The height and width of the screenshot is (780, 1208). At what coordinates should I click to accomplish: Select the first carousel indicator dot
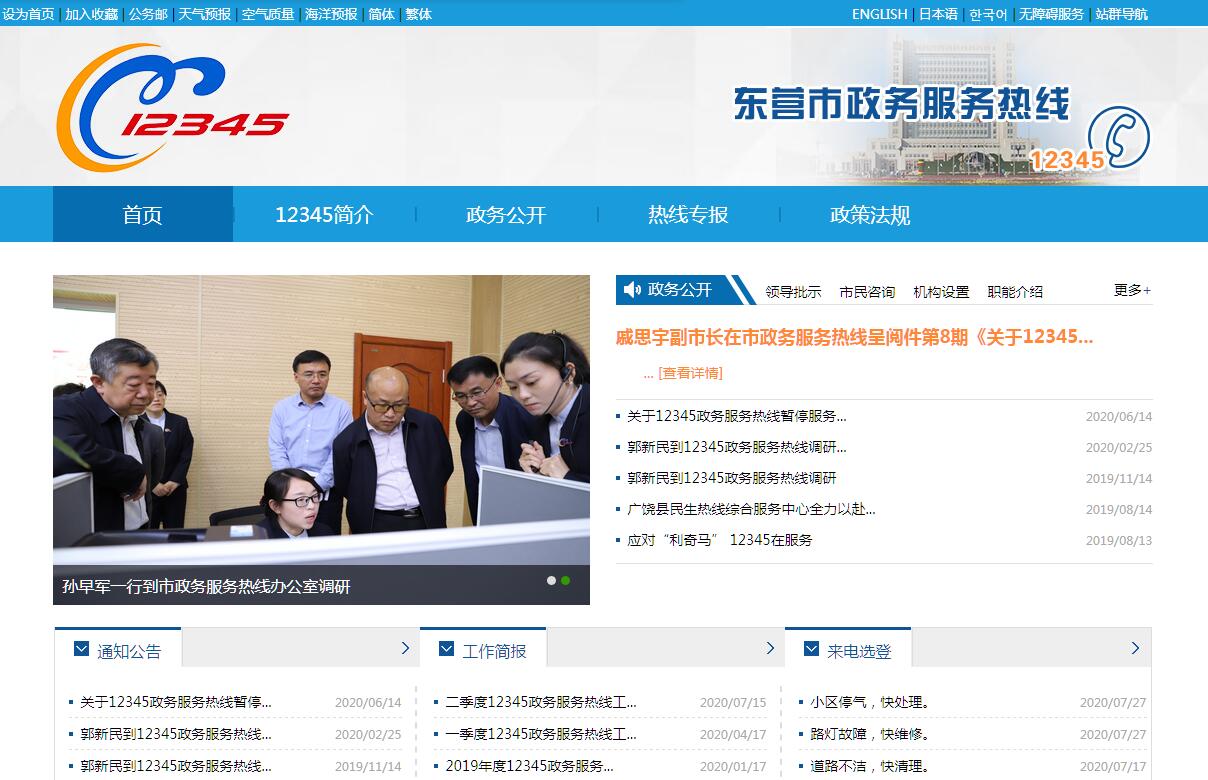pyautogui.click(x=551, y=580)
